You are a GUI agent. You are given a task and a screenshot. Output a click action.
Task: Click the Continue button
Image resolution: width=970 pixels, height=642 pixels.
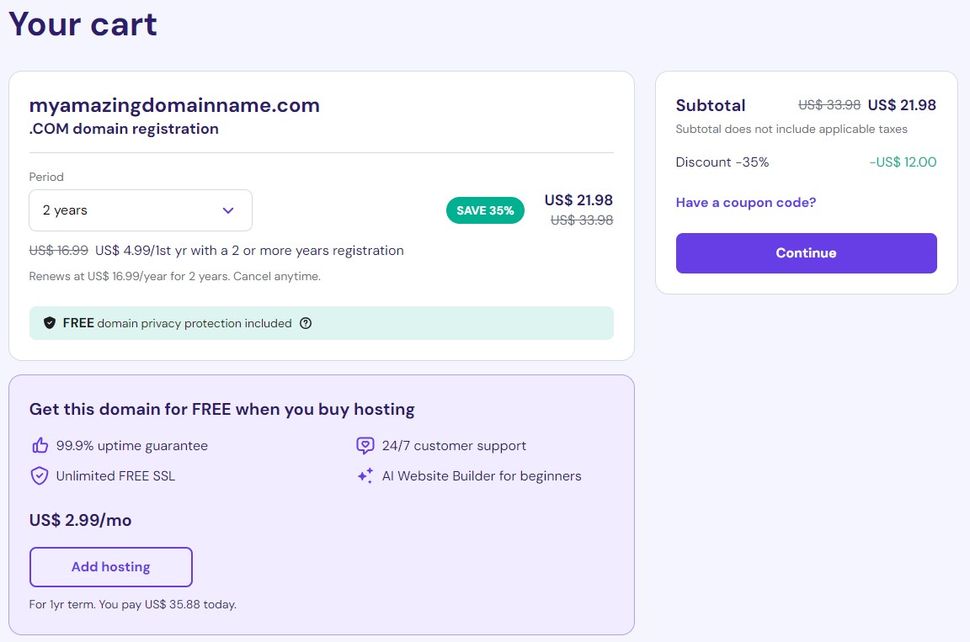pyautogui.click(x=806, y=253)
